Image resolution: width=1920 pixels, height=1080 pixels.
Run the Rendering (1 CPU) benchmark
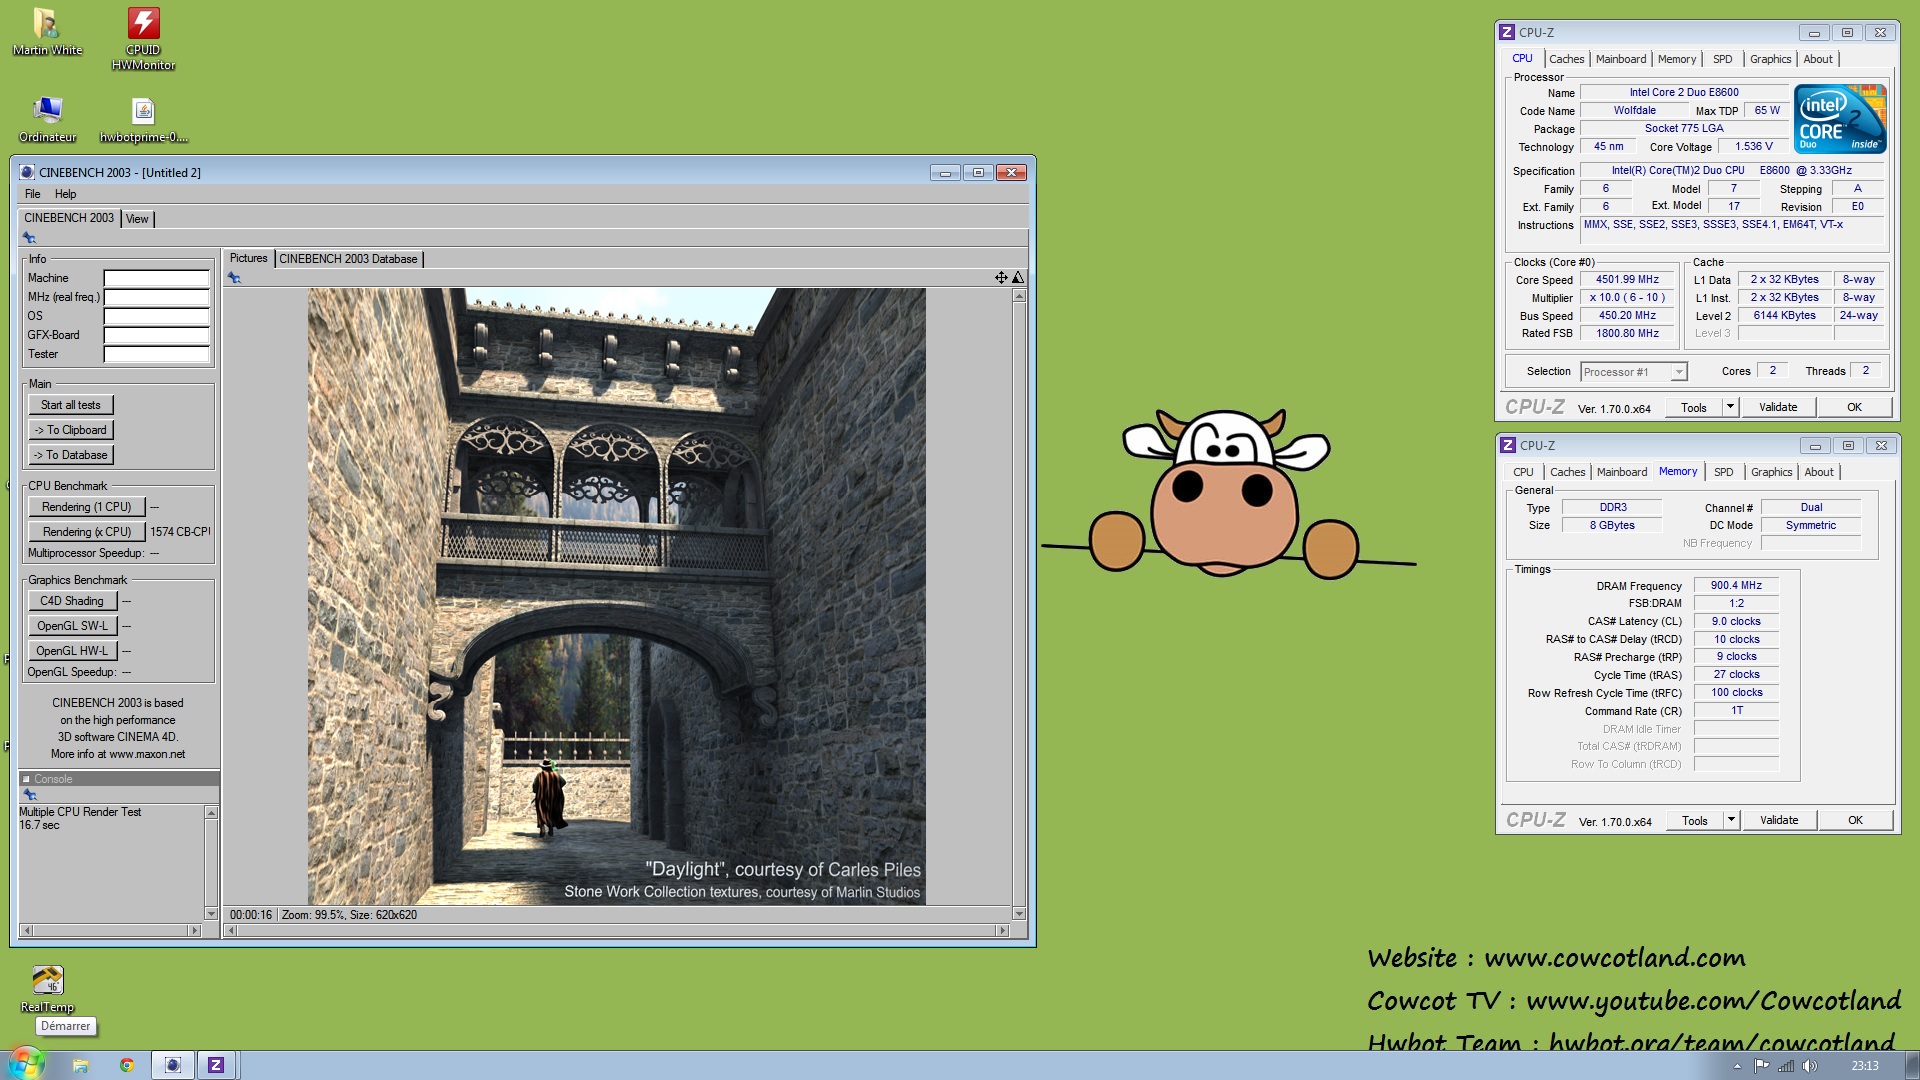87,507
